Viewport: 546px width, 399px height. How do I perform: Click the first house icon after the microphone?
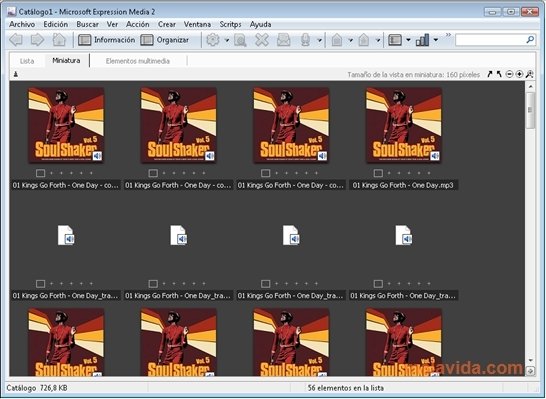point(337,40)
